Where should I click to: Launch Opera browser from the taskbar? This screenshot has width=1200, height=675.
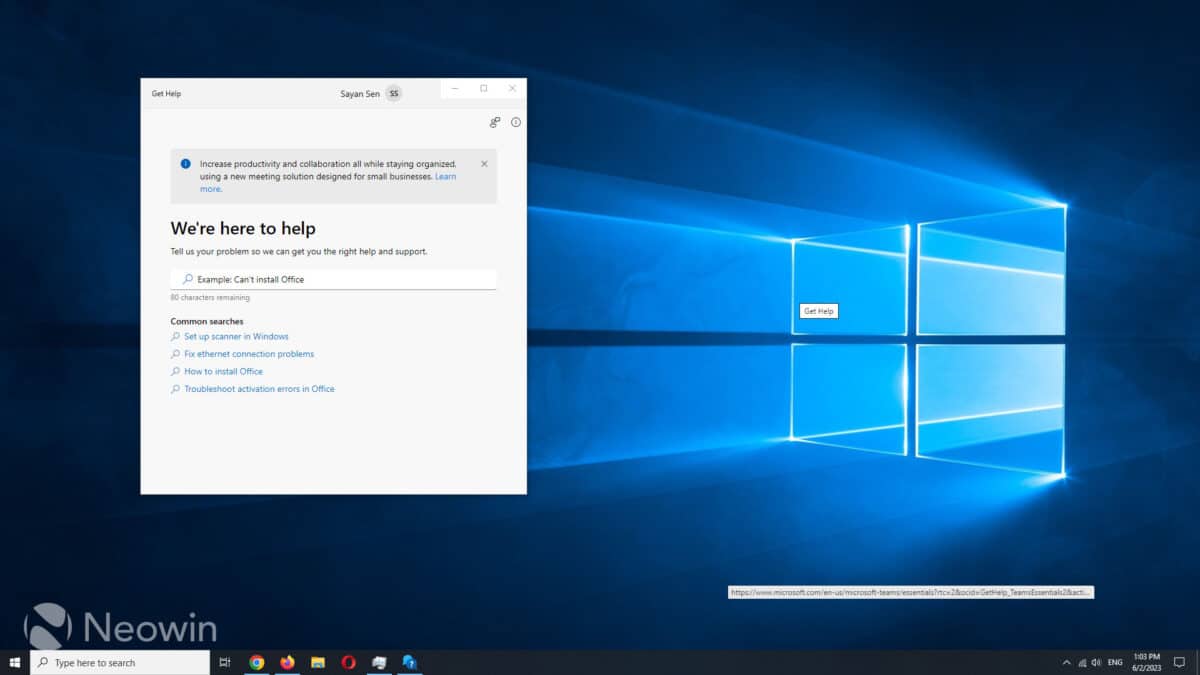(348, 662)
